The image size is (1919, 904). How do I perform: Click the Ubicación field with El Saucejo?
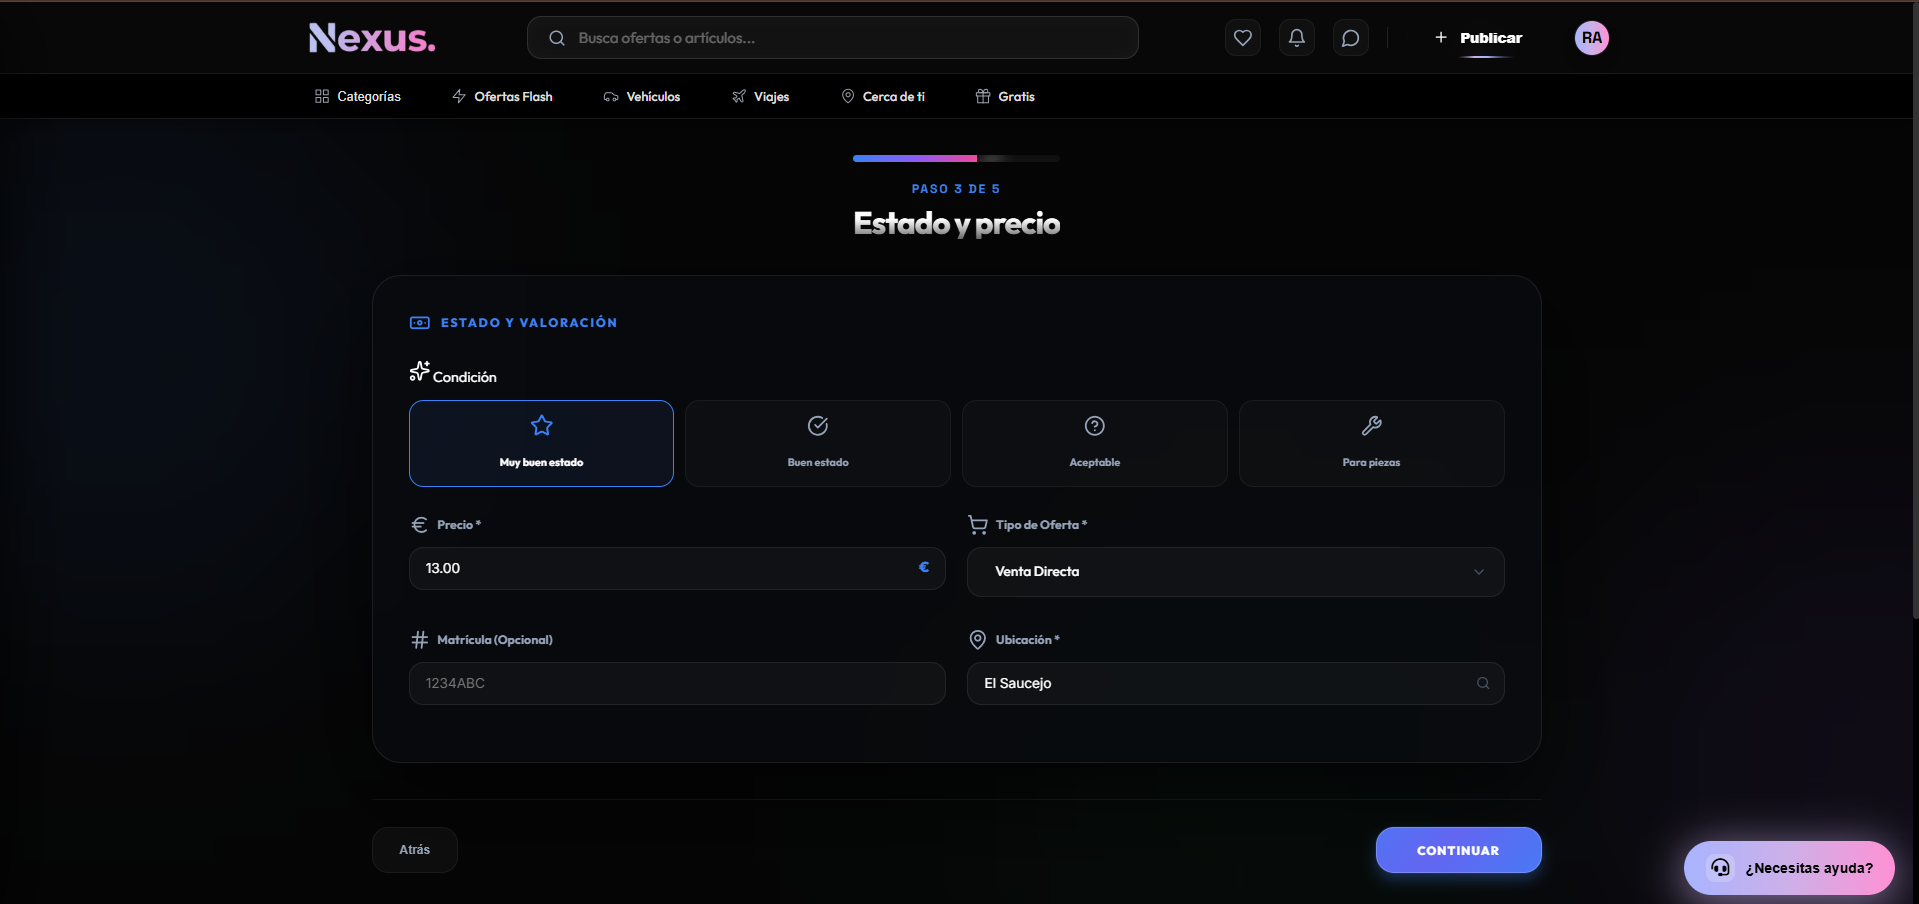tap(1236, 683)
